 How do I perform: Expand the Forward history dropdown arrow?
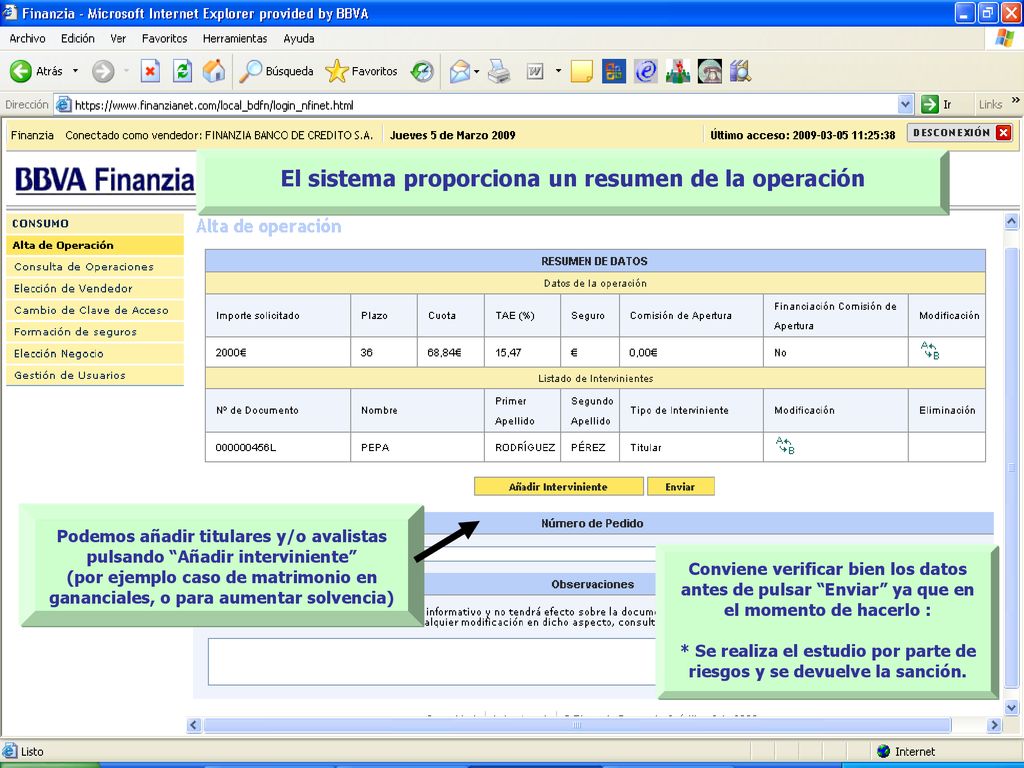126,71
